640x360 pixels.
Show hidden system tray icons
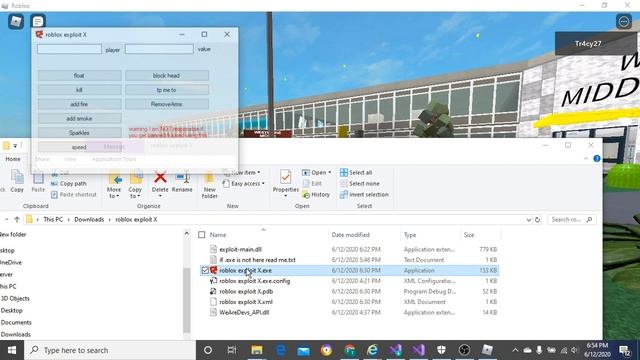pos(515,350)
